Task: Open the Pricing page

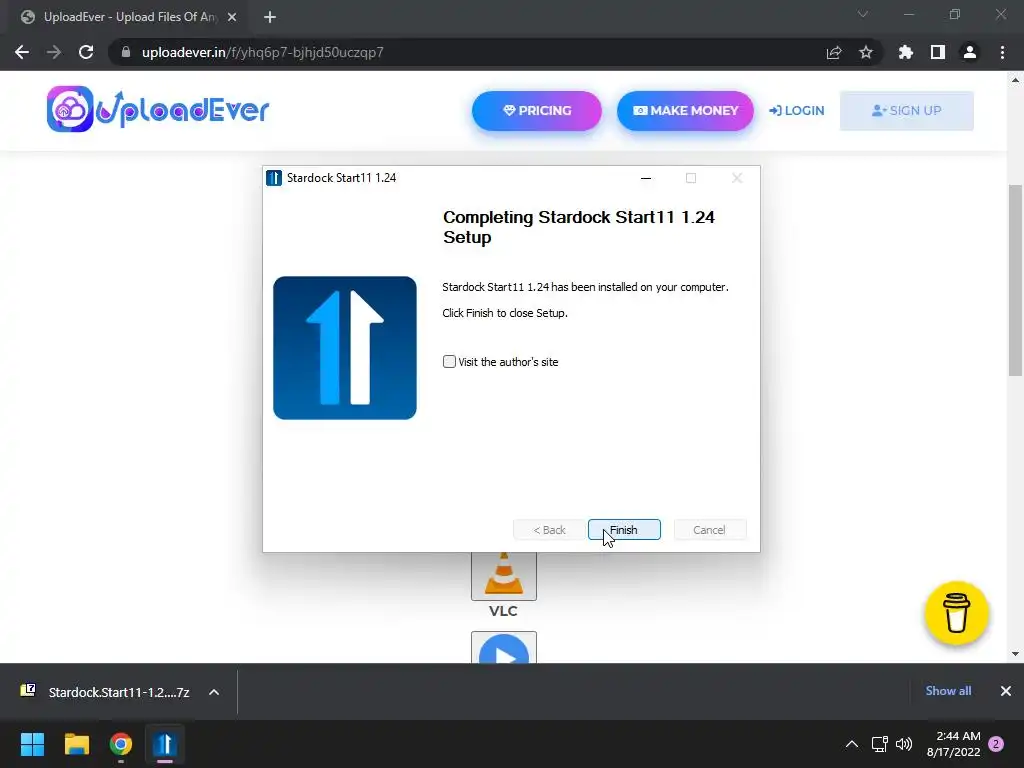Action: tap(537, 110)
